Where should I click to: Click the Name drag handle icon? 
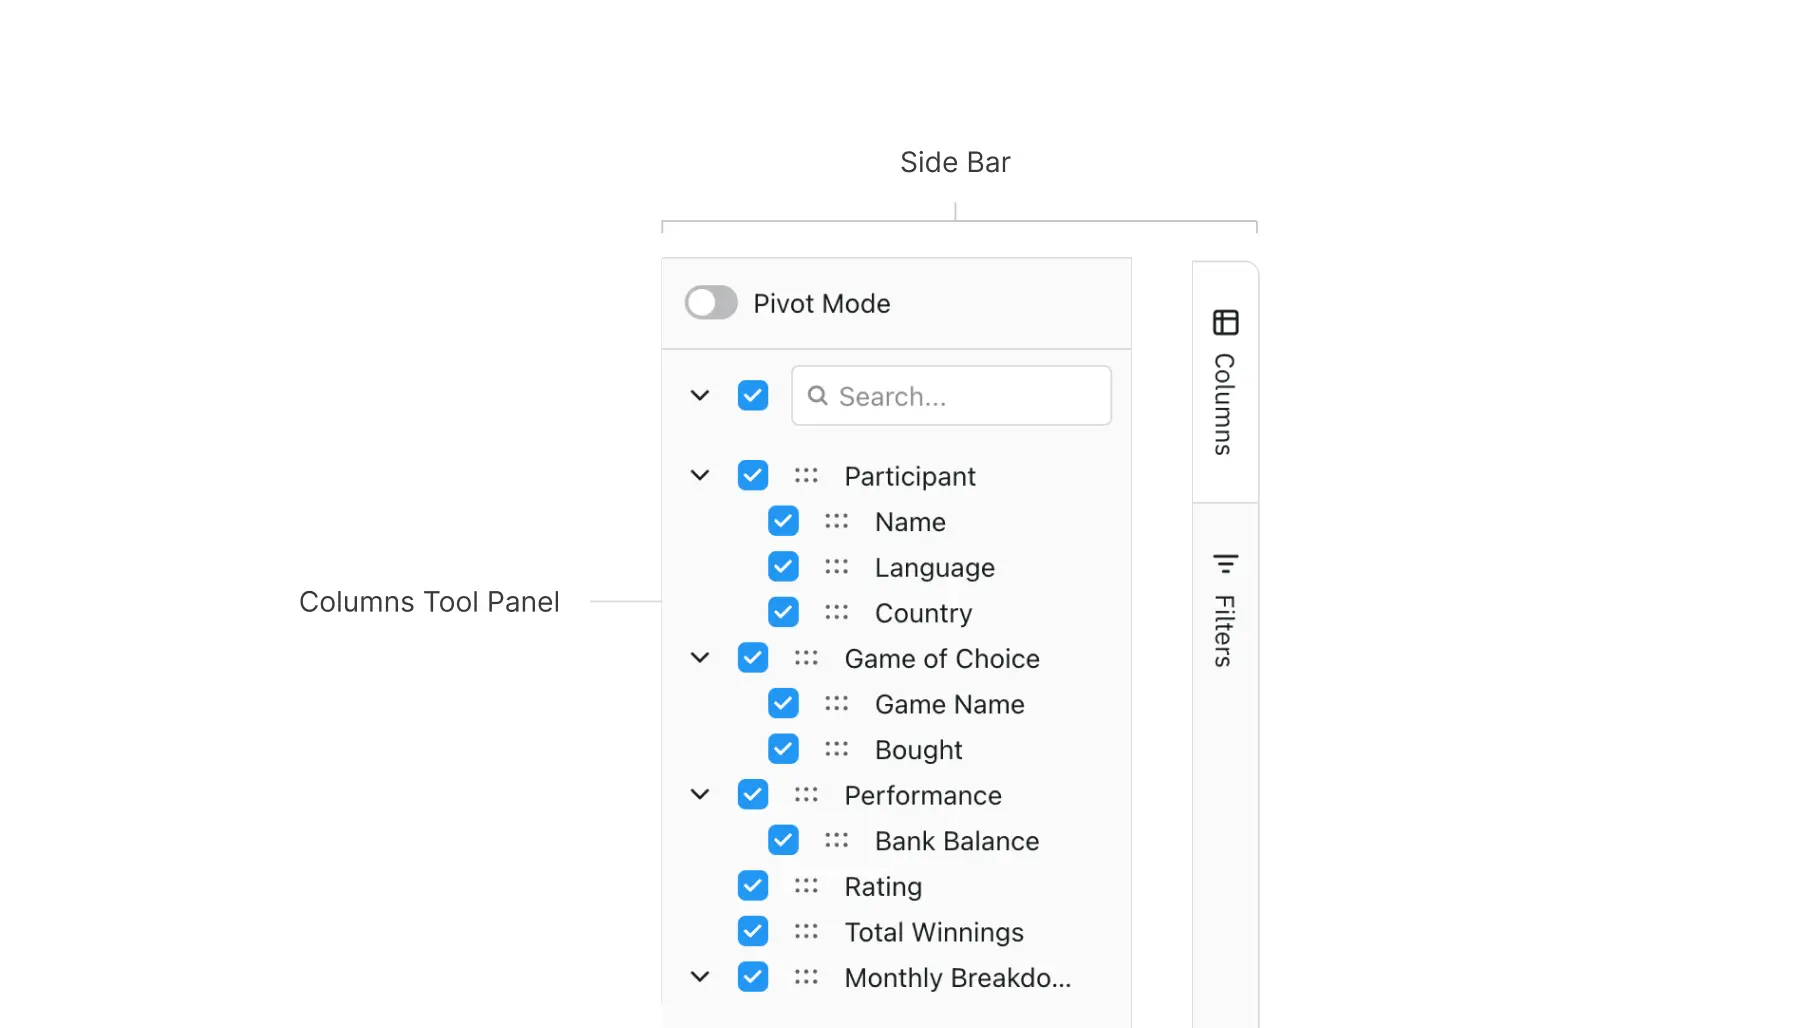click(x=836, y=521)
